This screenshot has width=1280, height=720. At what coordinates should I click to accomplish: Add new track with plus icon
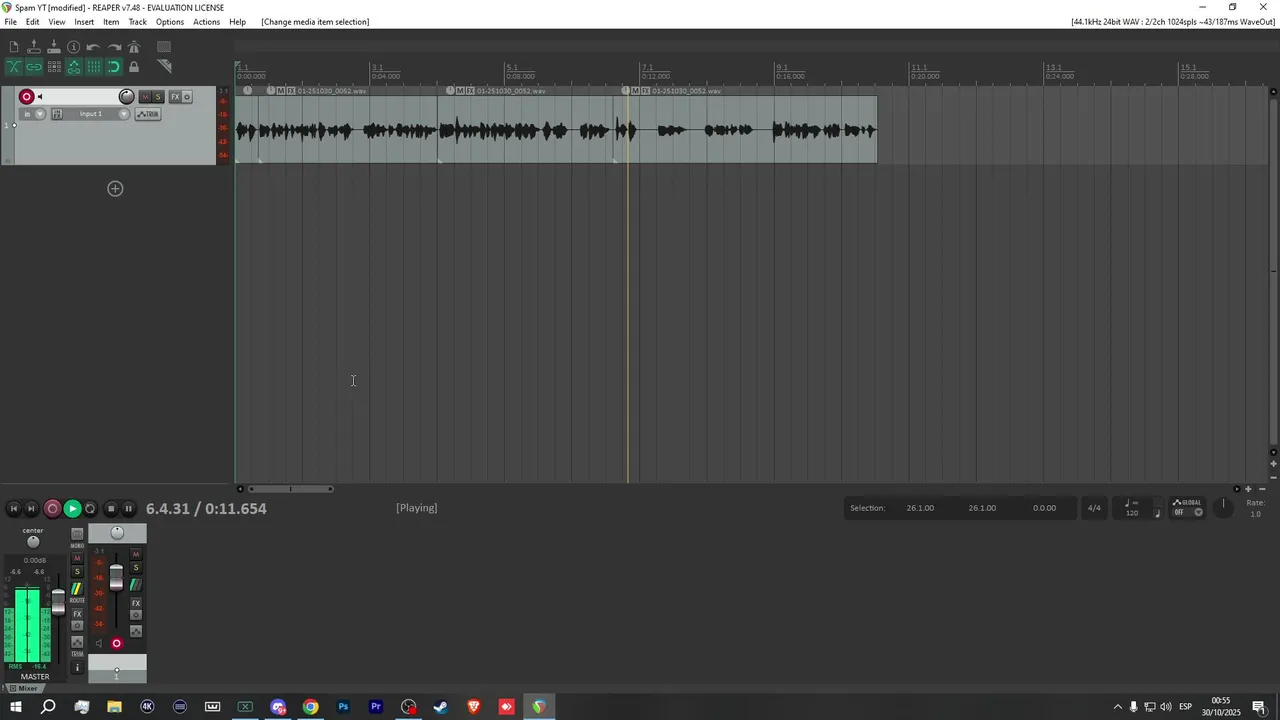tap(115, 189)
